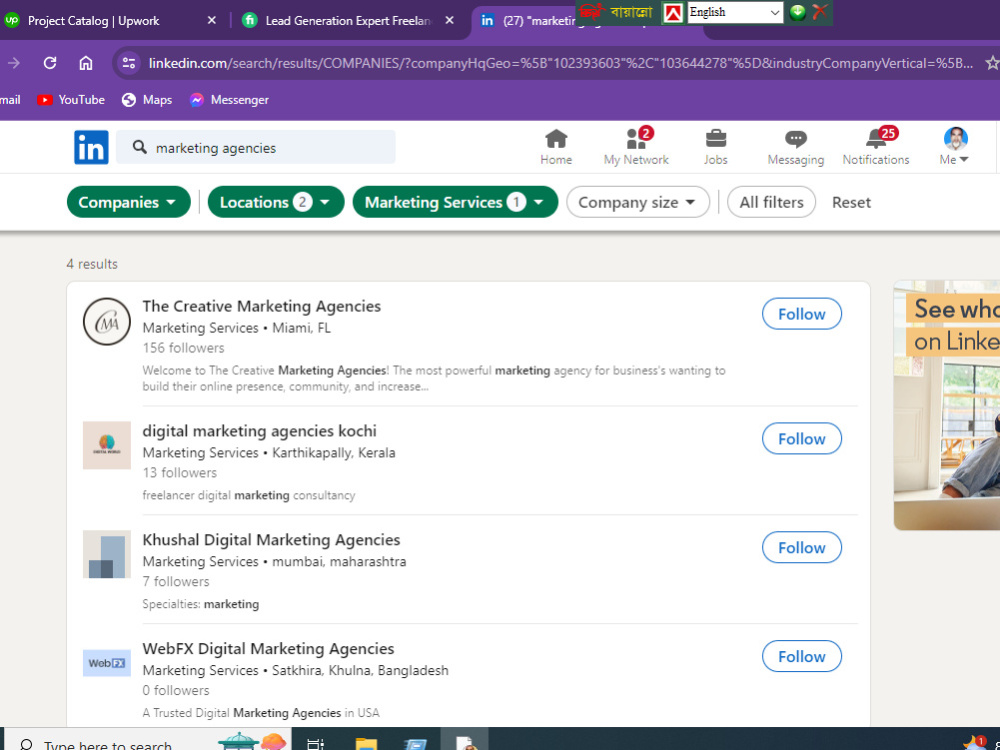The width and height of the screenshot is (1000, 750).
Task: Click the 'See who' LinkedIn ad banner
Action: (x=946, y=405)
